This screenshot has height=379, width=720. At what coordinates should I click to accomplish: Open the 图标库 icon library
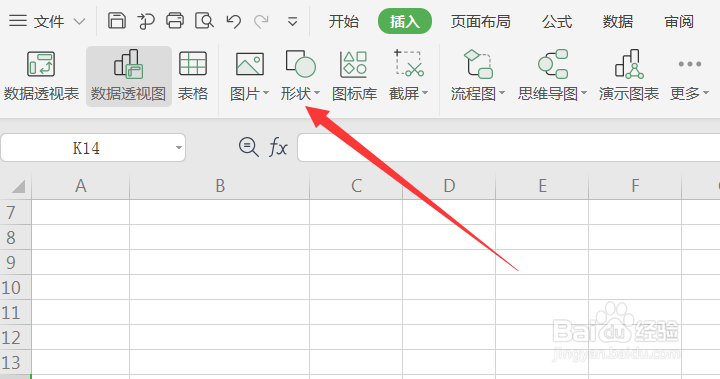354,76
